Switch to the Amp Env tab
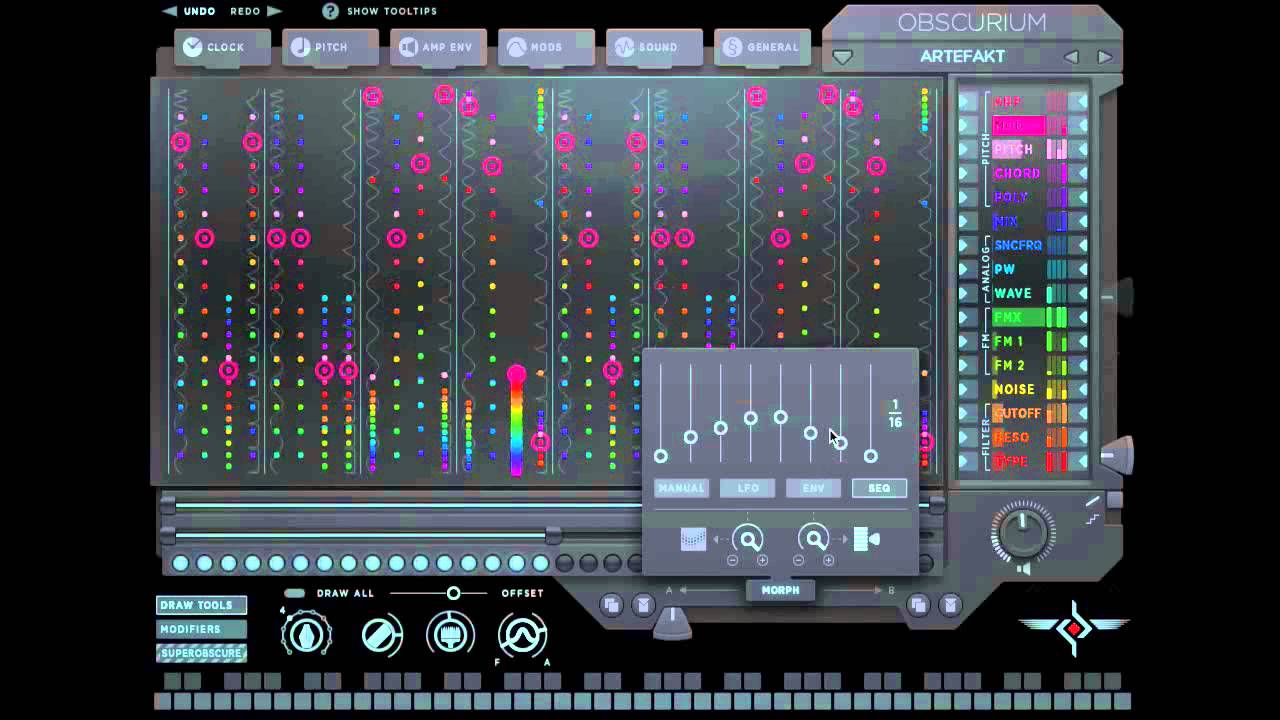The height and width of the screenshot is (720, 1280). [438, 47]
